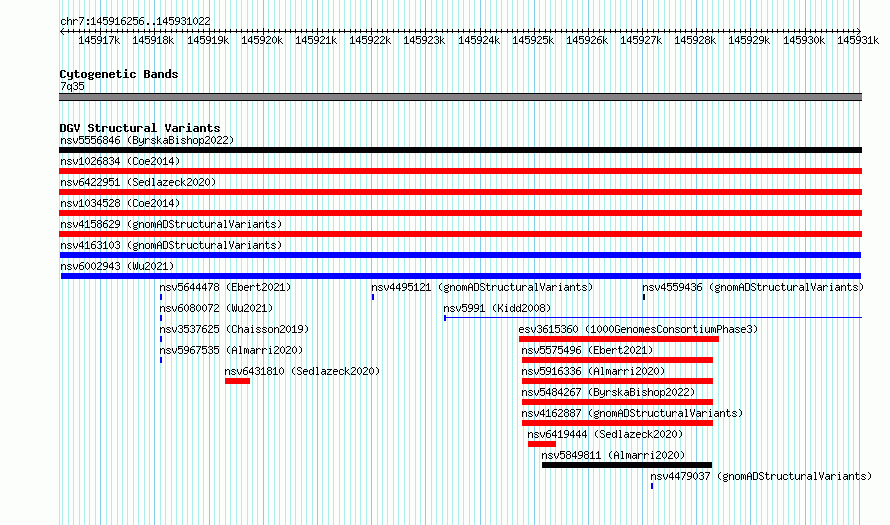
Task: Open nsv5967535 (Almarri2020) label
Action: click(231, 350)
